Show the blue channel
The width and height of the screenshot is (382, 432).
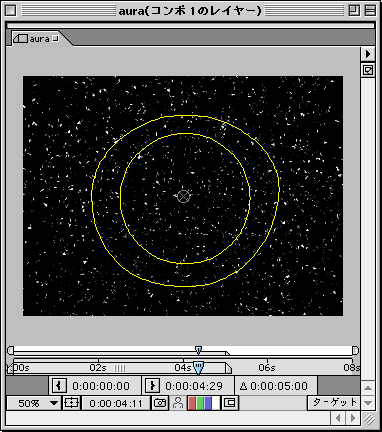[208, 403]
